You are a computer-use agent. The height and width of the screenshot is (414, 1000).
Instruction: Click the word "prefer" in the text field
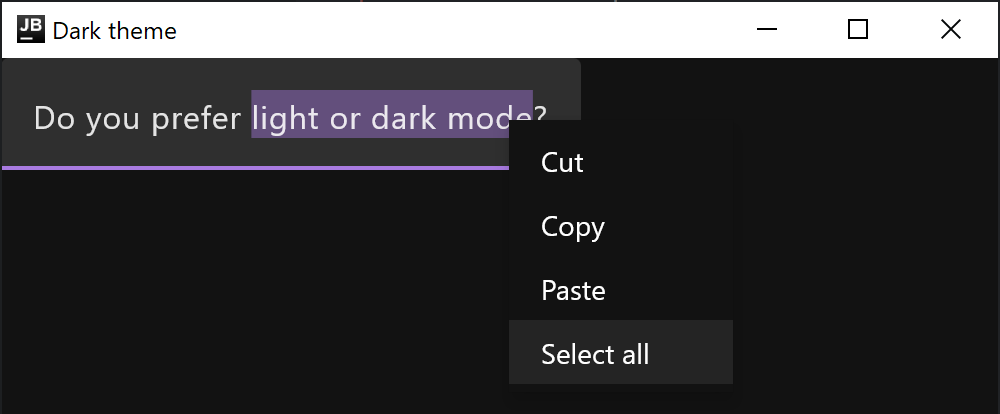[196, 119]
